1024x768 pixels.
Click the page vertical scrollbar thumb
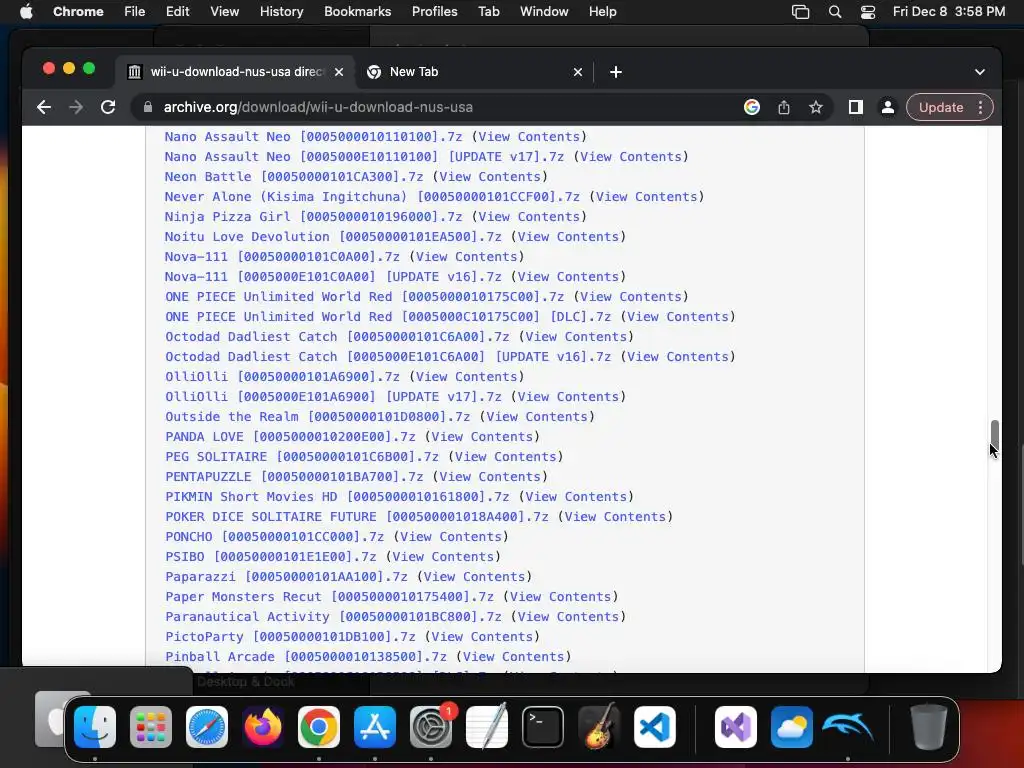coord(995,435)
